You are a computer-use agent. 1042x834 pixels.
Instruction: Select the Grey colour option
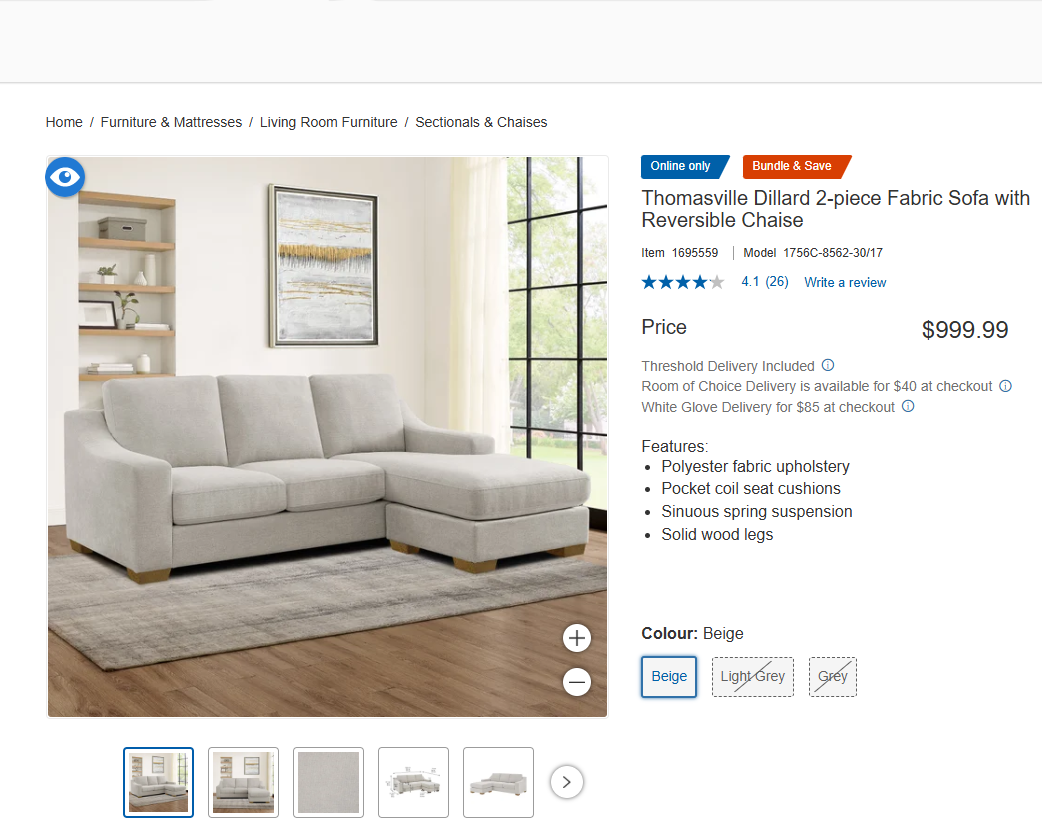coord(833,677)
